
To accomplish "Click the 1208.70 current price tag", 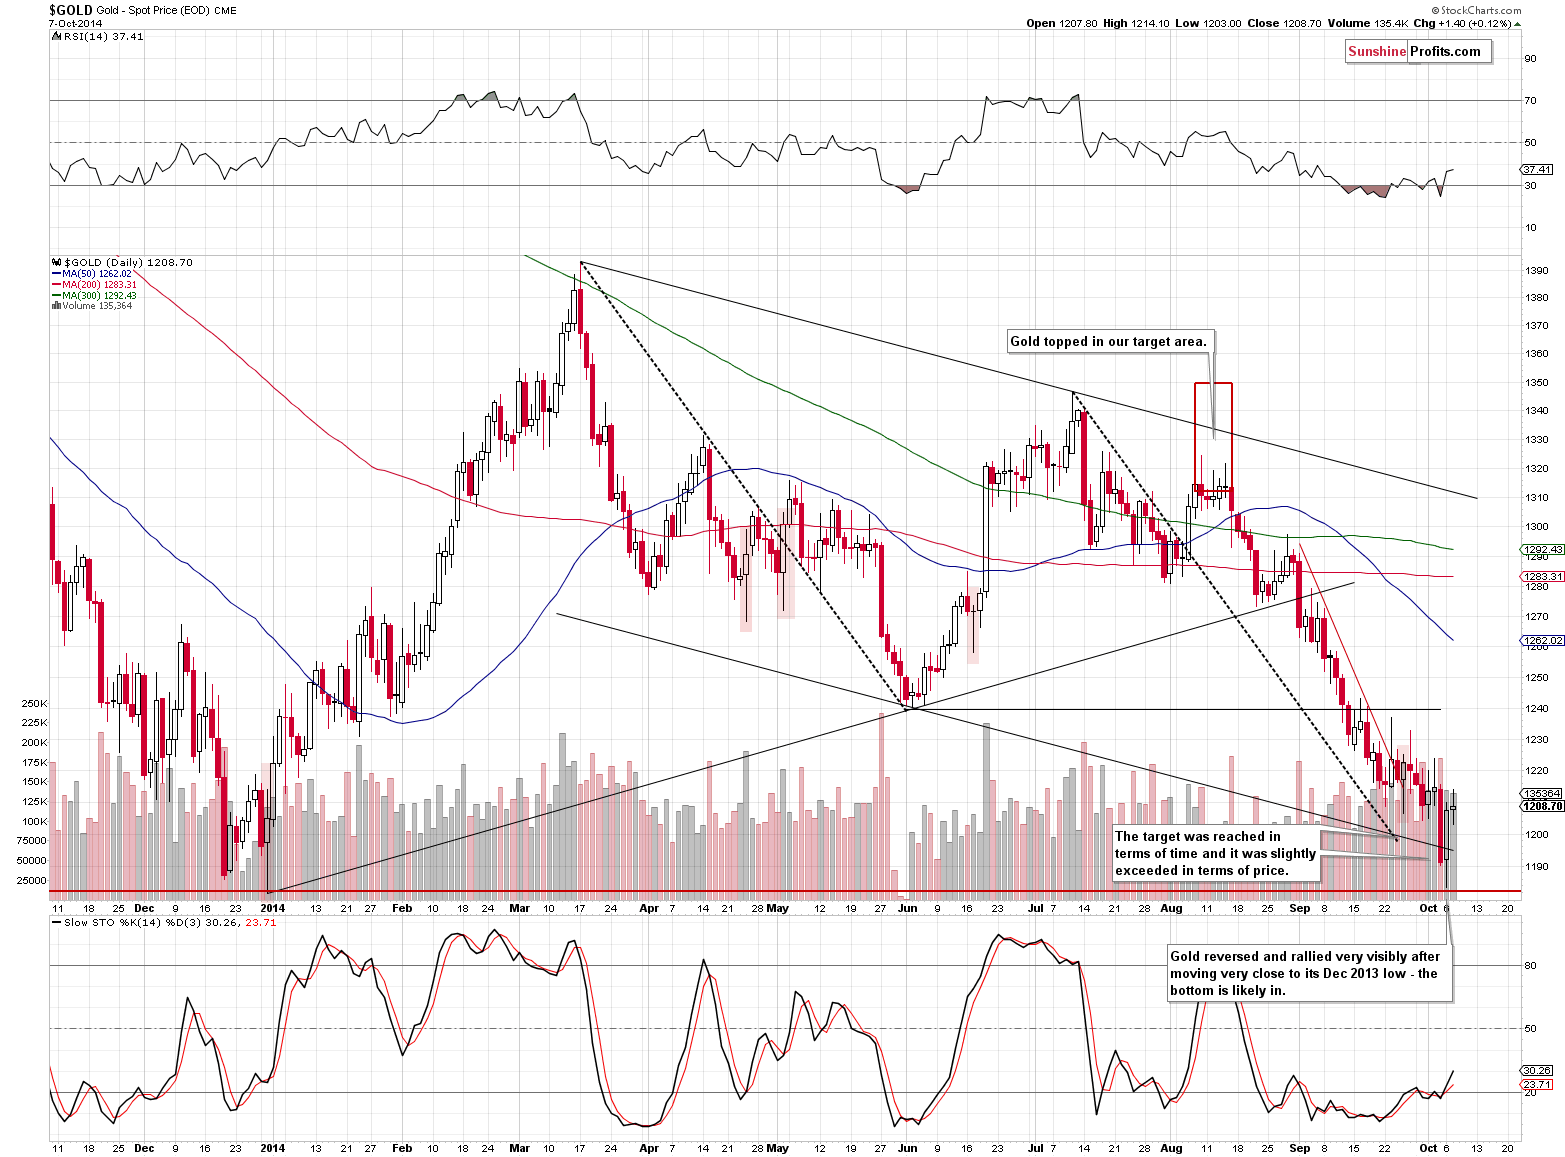I will point(1541,805).
